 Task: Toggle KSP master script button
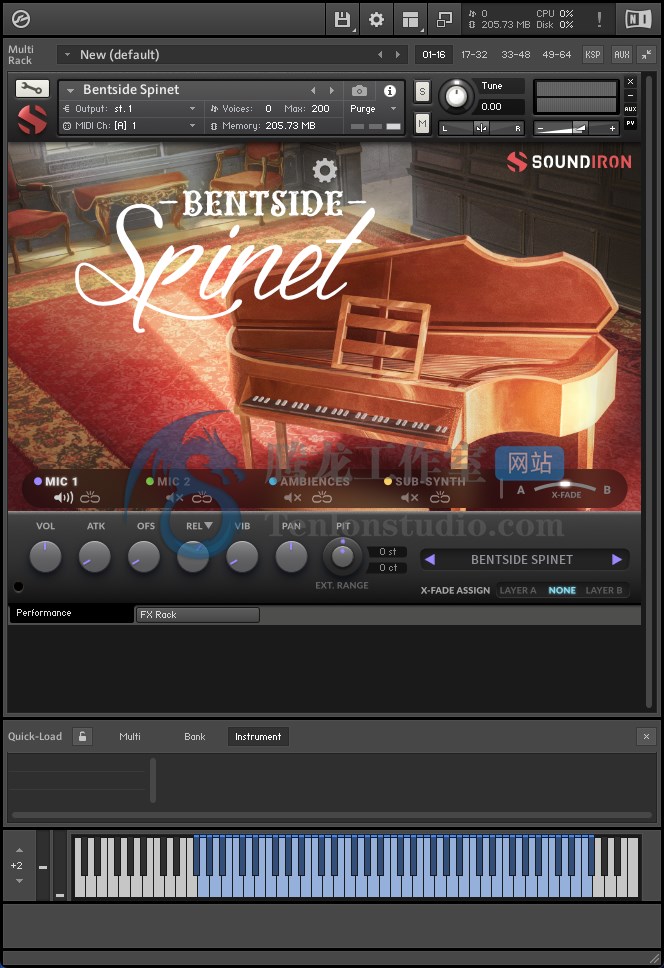coord(592,54)
